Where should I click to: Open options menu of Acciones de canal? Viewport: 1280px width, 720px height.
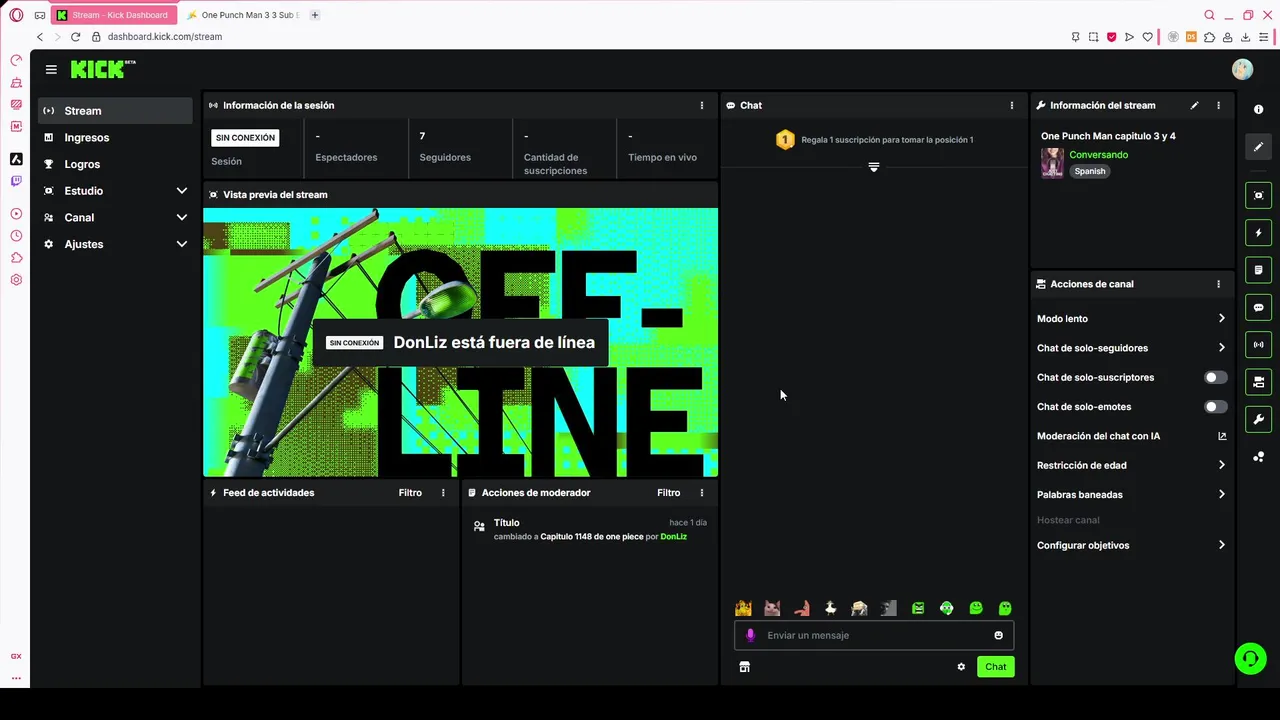click(1218, 284)
